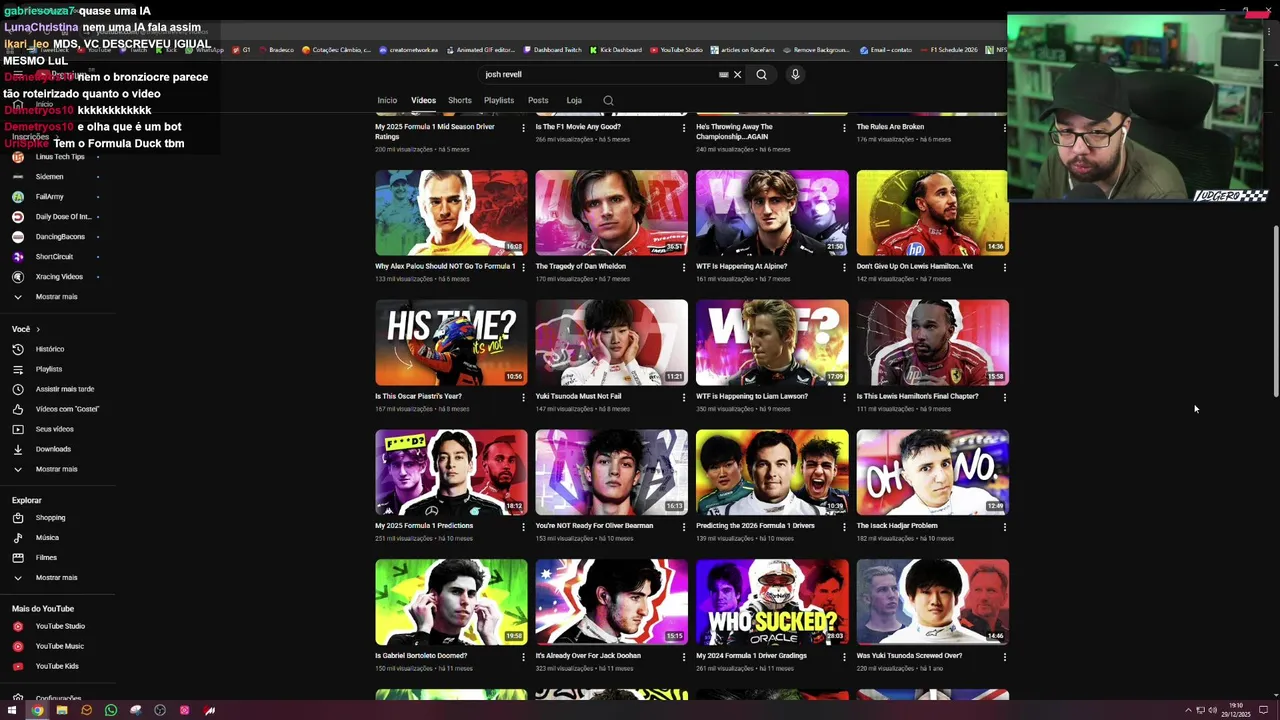Viewport: 1280px width, 720px height.
Task: Open the Você section chevron
Action: 38,329
